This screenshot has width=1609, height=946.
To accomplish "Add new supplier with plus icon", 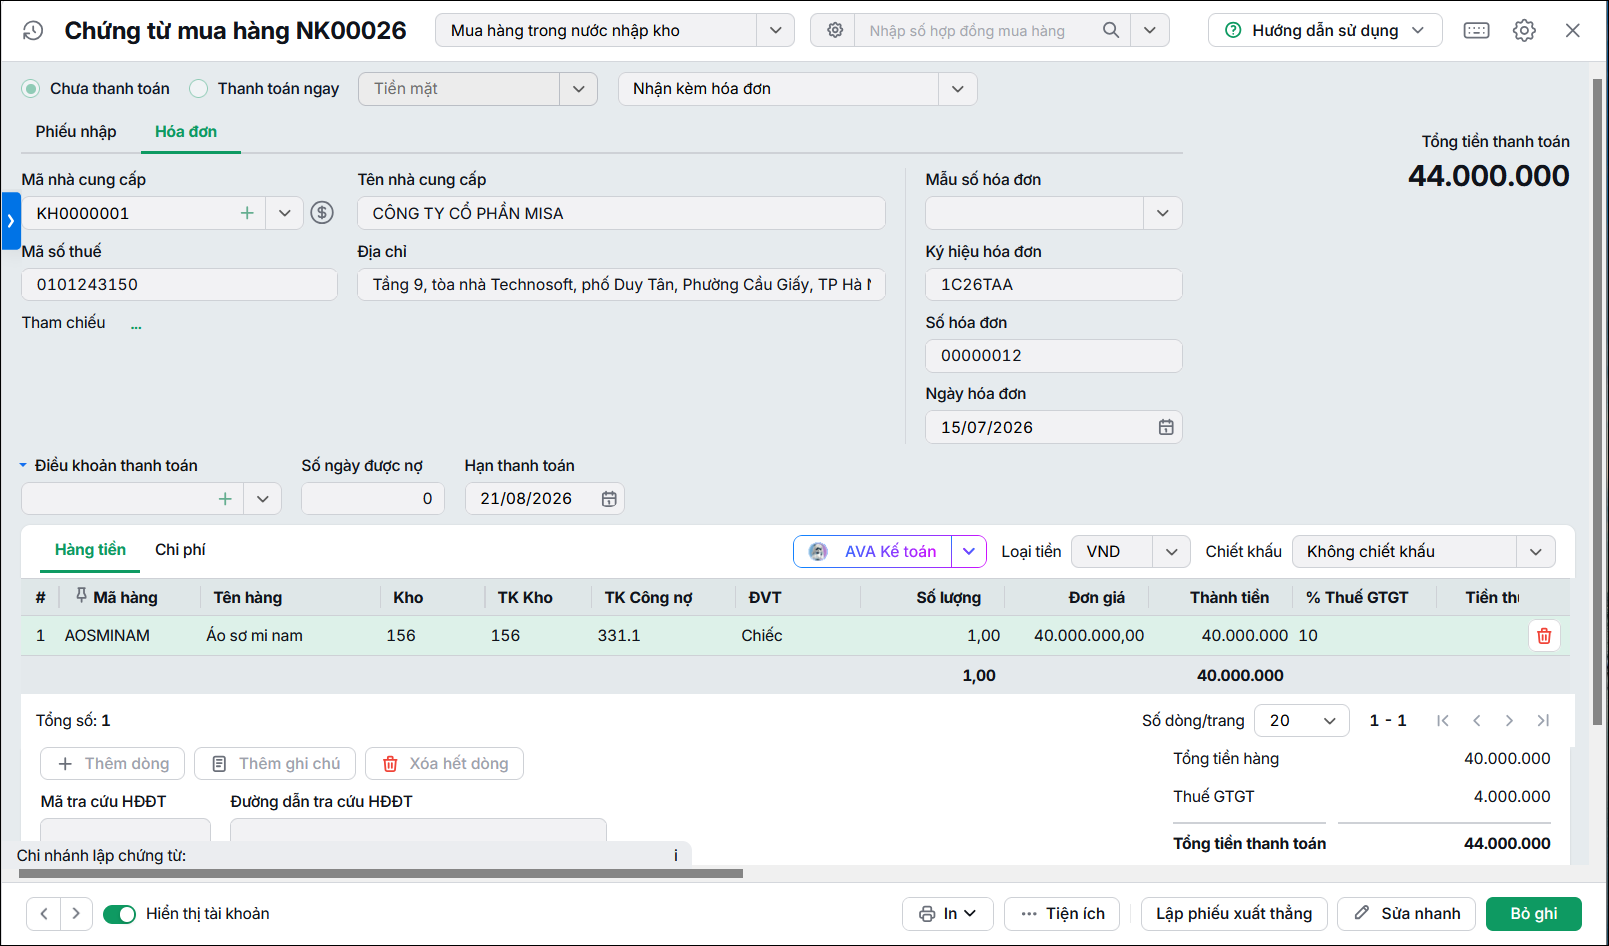I will [247, 213].
